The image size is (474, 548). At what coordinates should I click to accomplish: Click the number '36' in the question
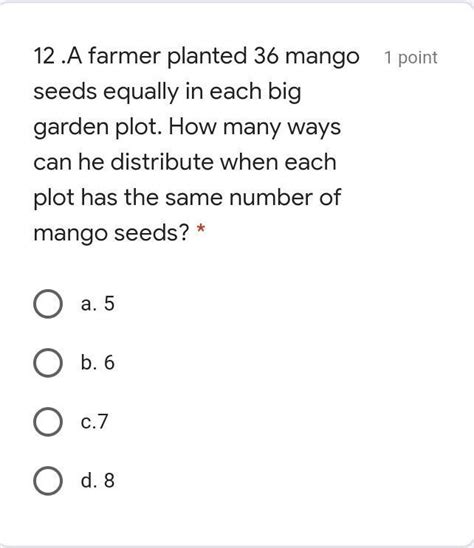pos(266,56)
